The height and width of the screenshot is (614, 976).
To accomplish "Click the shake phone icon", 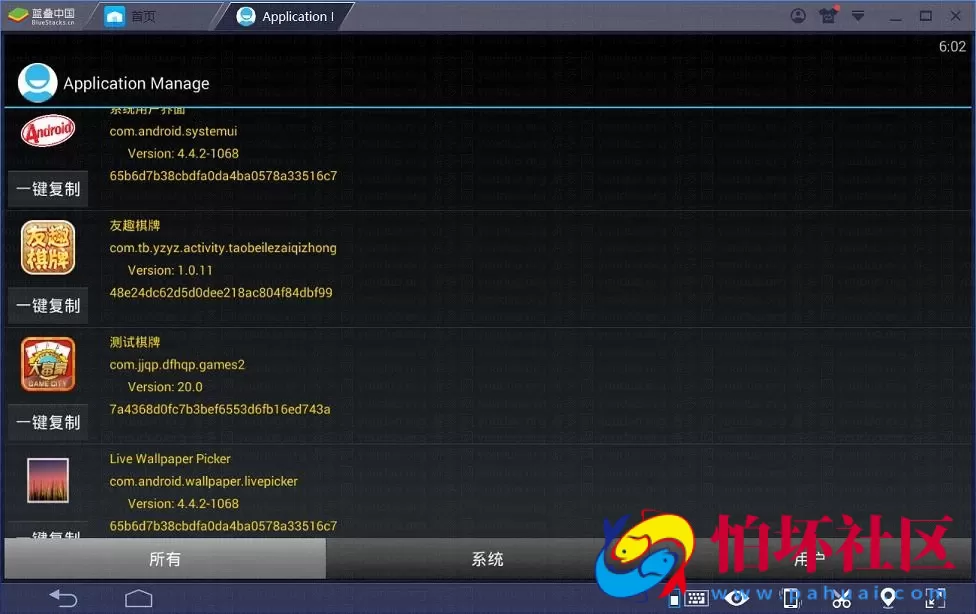I will point(791,598).
